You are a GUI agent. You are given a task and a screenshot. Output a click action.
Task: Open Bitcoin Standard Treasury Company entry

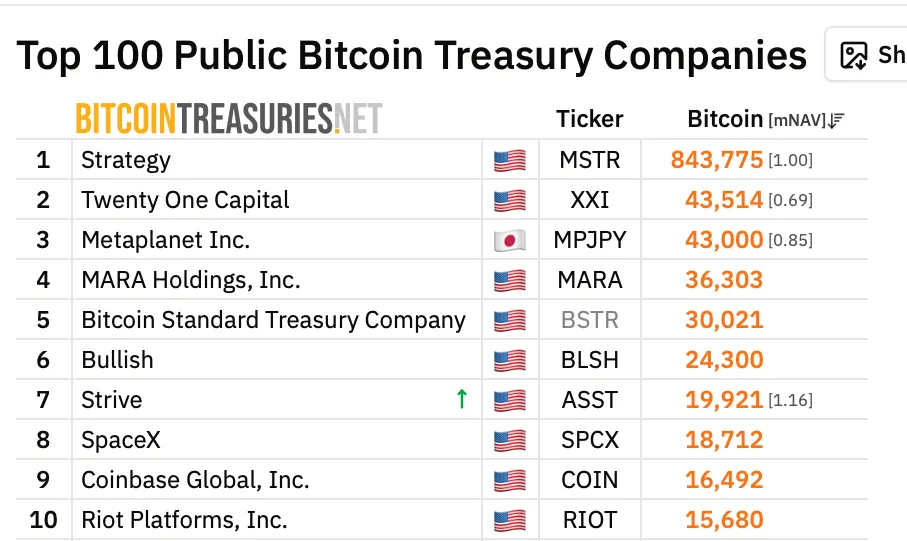click(274, 320)
